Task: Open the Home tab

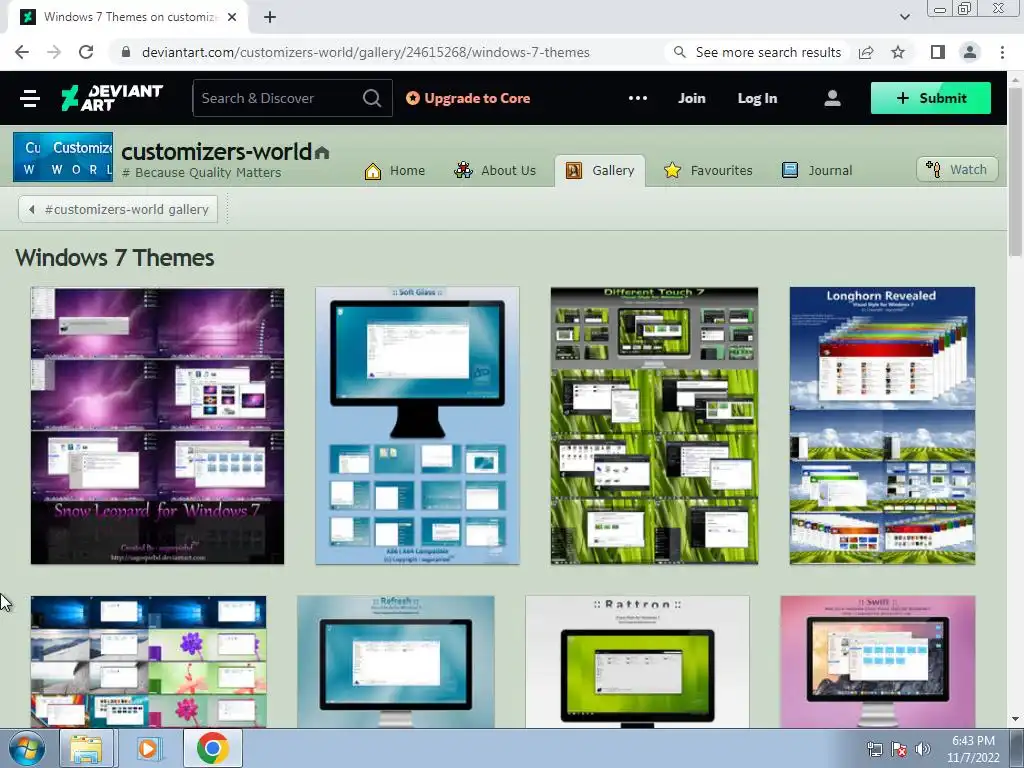Action: 394,170
